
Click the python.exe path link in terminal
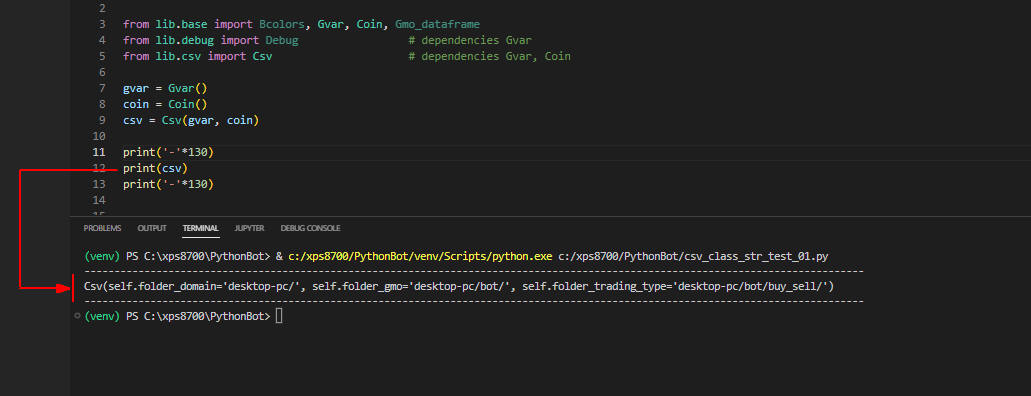pyautogui.click(x=420, y=256)
